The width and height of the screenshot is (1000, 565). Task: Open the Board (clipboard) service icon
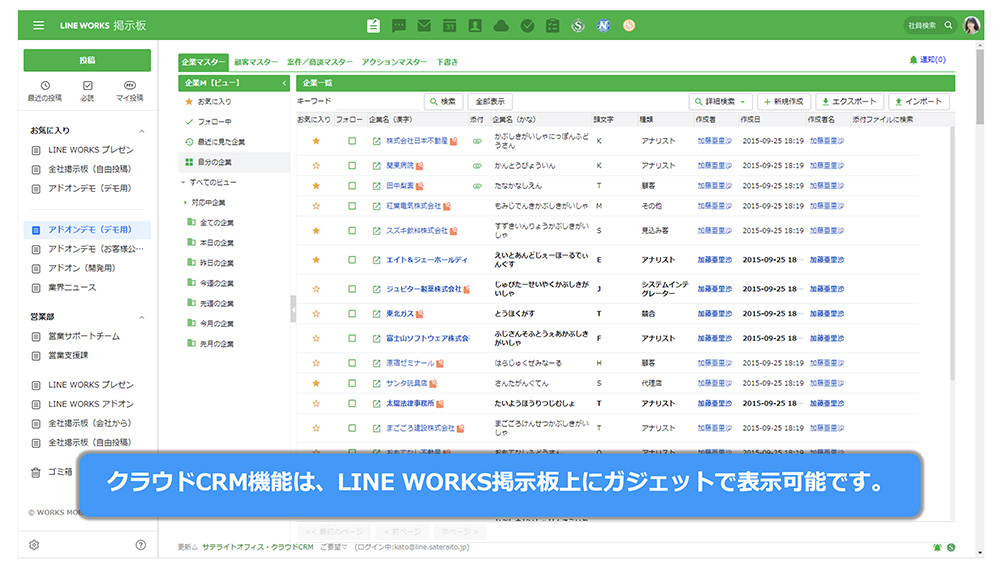tap(373, 26)
